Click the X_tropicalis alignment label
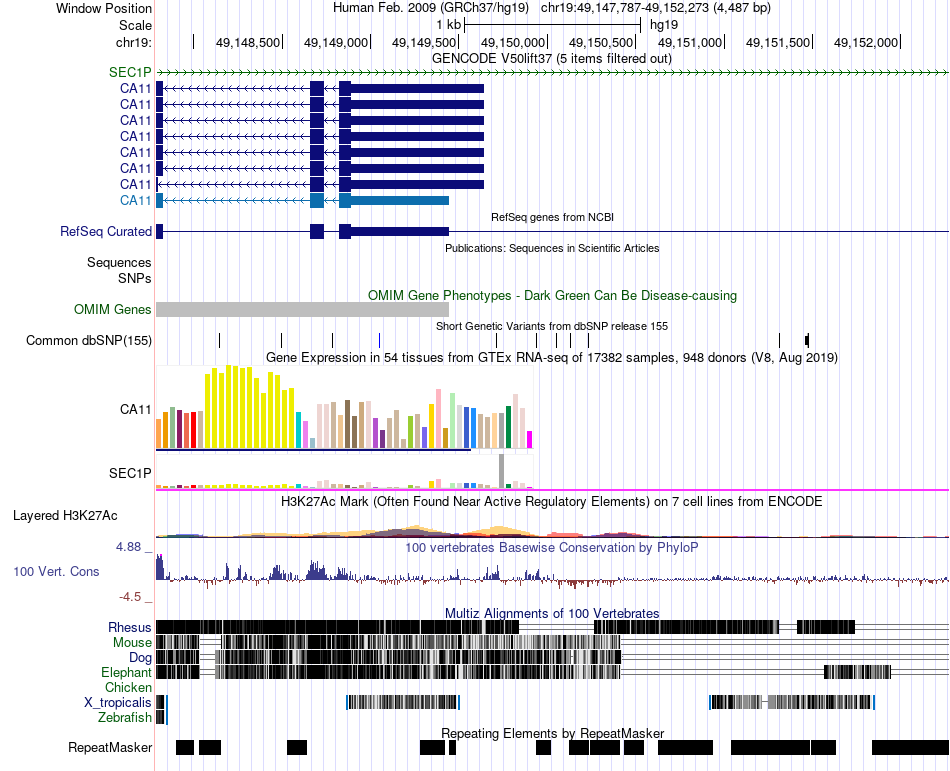Screen dimensions: 950x771 point(118,703)
